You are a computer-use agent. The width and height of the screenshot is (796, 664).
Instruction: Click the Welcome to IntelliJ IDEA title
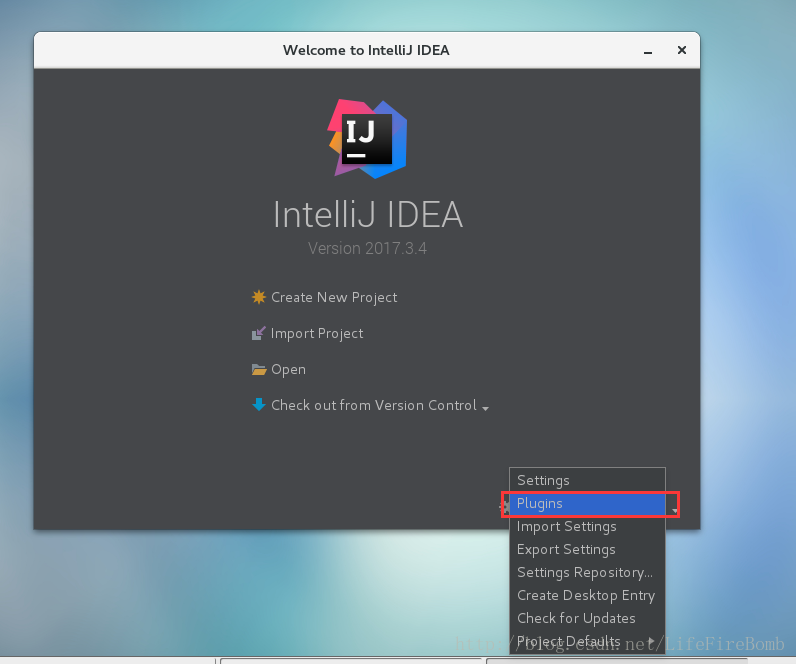tap(366, 50)
